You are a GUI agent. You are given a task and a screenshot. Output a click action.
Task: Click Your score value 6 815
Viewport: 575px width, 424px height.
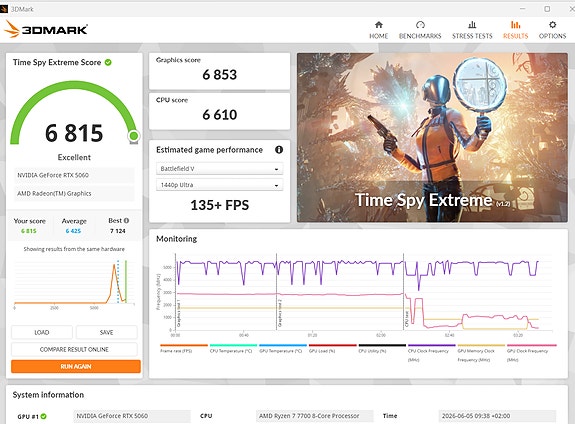coord(29,231)
